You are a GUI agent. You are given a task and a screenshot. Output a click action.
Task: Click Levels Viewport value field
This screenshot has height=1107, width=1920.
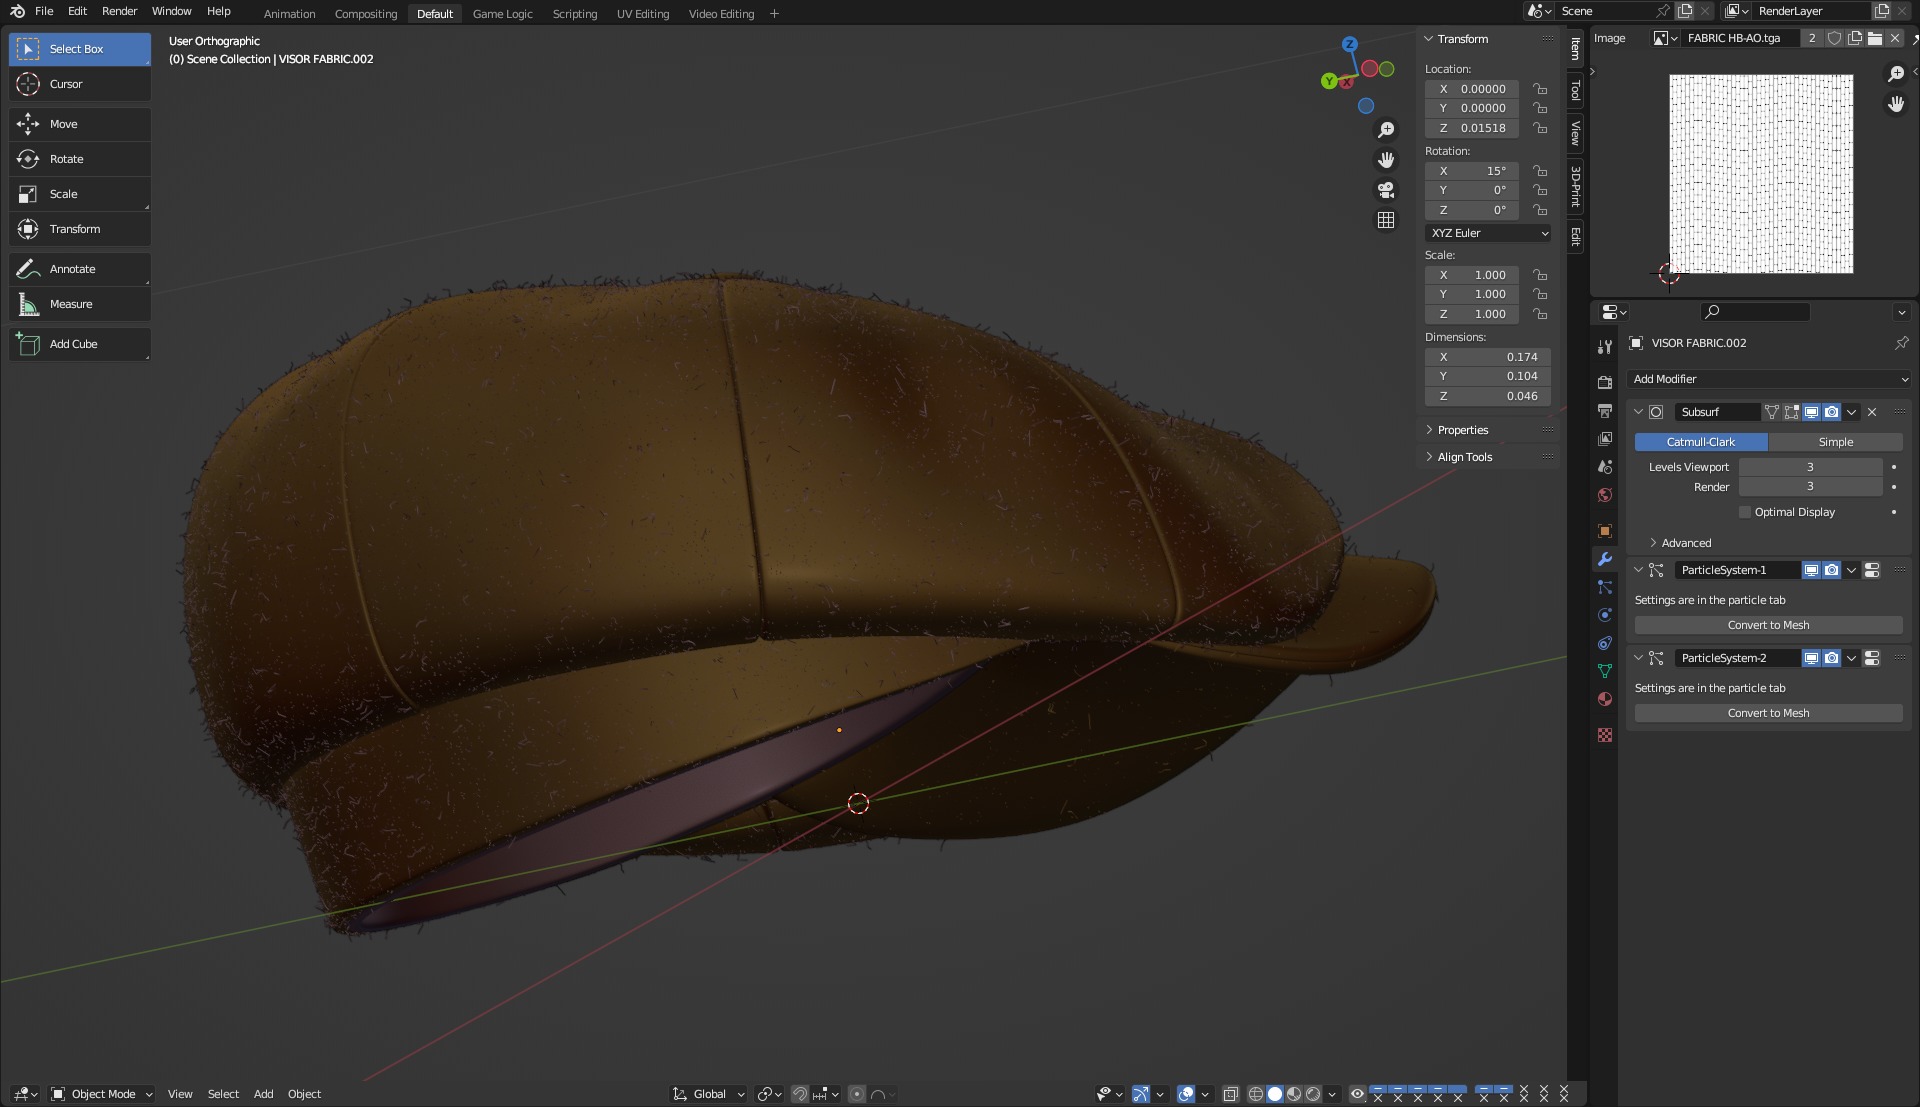tap(1810, 467)
